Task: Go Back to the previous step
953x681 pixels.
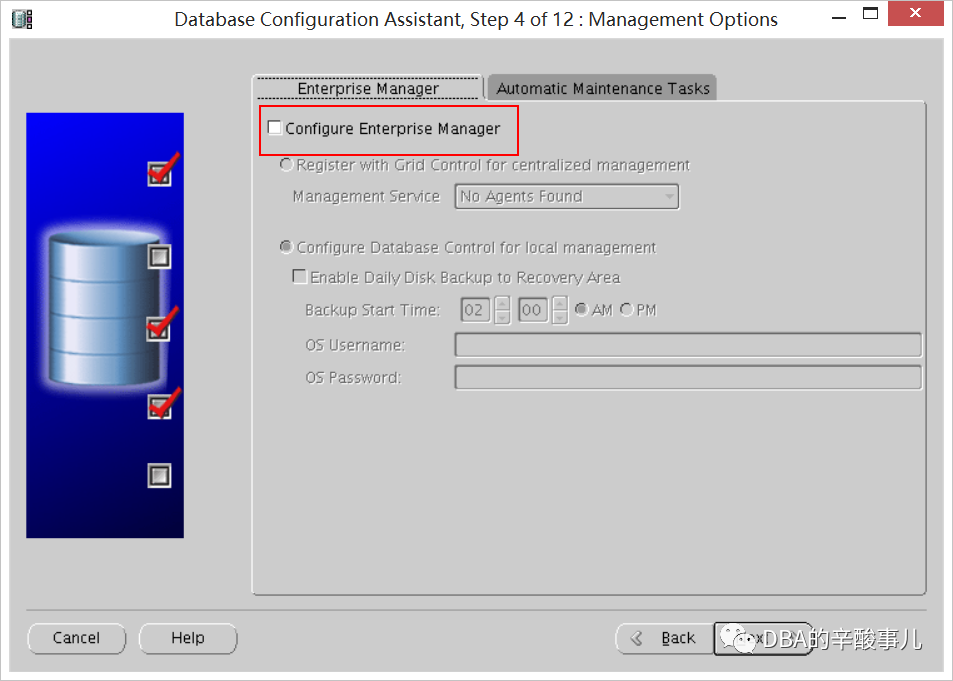Action: (665, 638)
